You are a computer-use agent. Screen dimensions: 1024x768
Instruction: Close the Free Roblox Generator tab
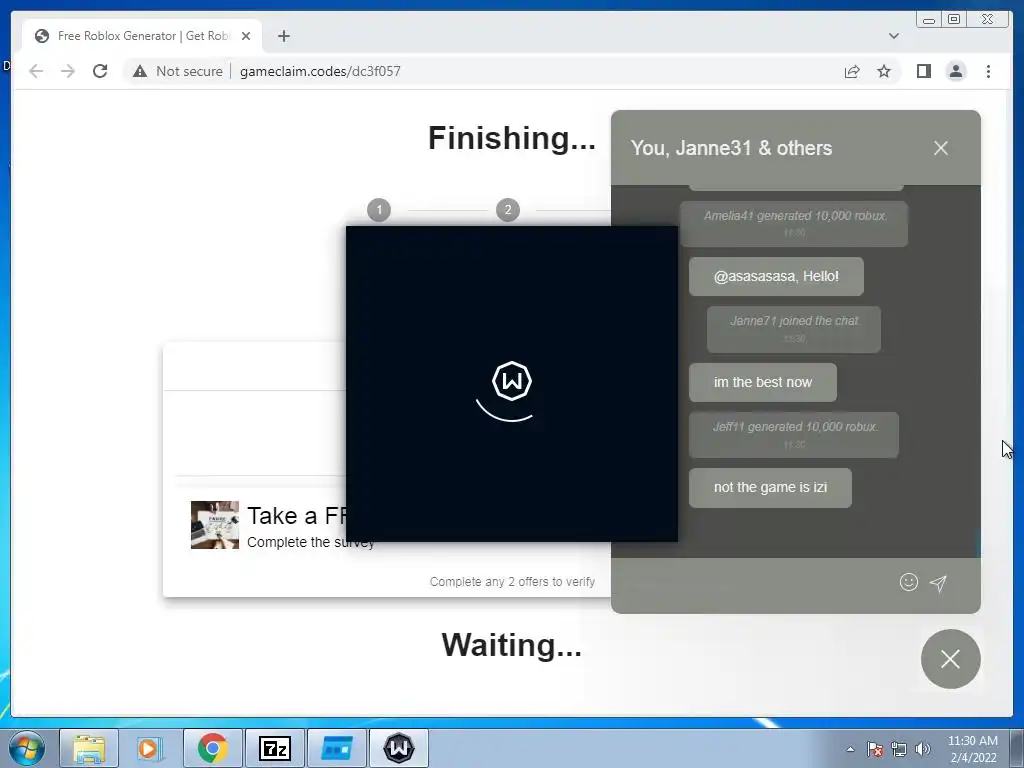[x=246, y=36]
